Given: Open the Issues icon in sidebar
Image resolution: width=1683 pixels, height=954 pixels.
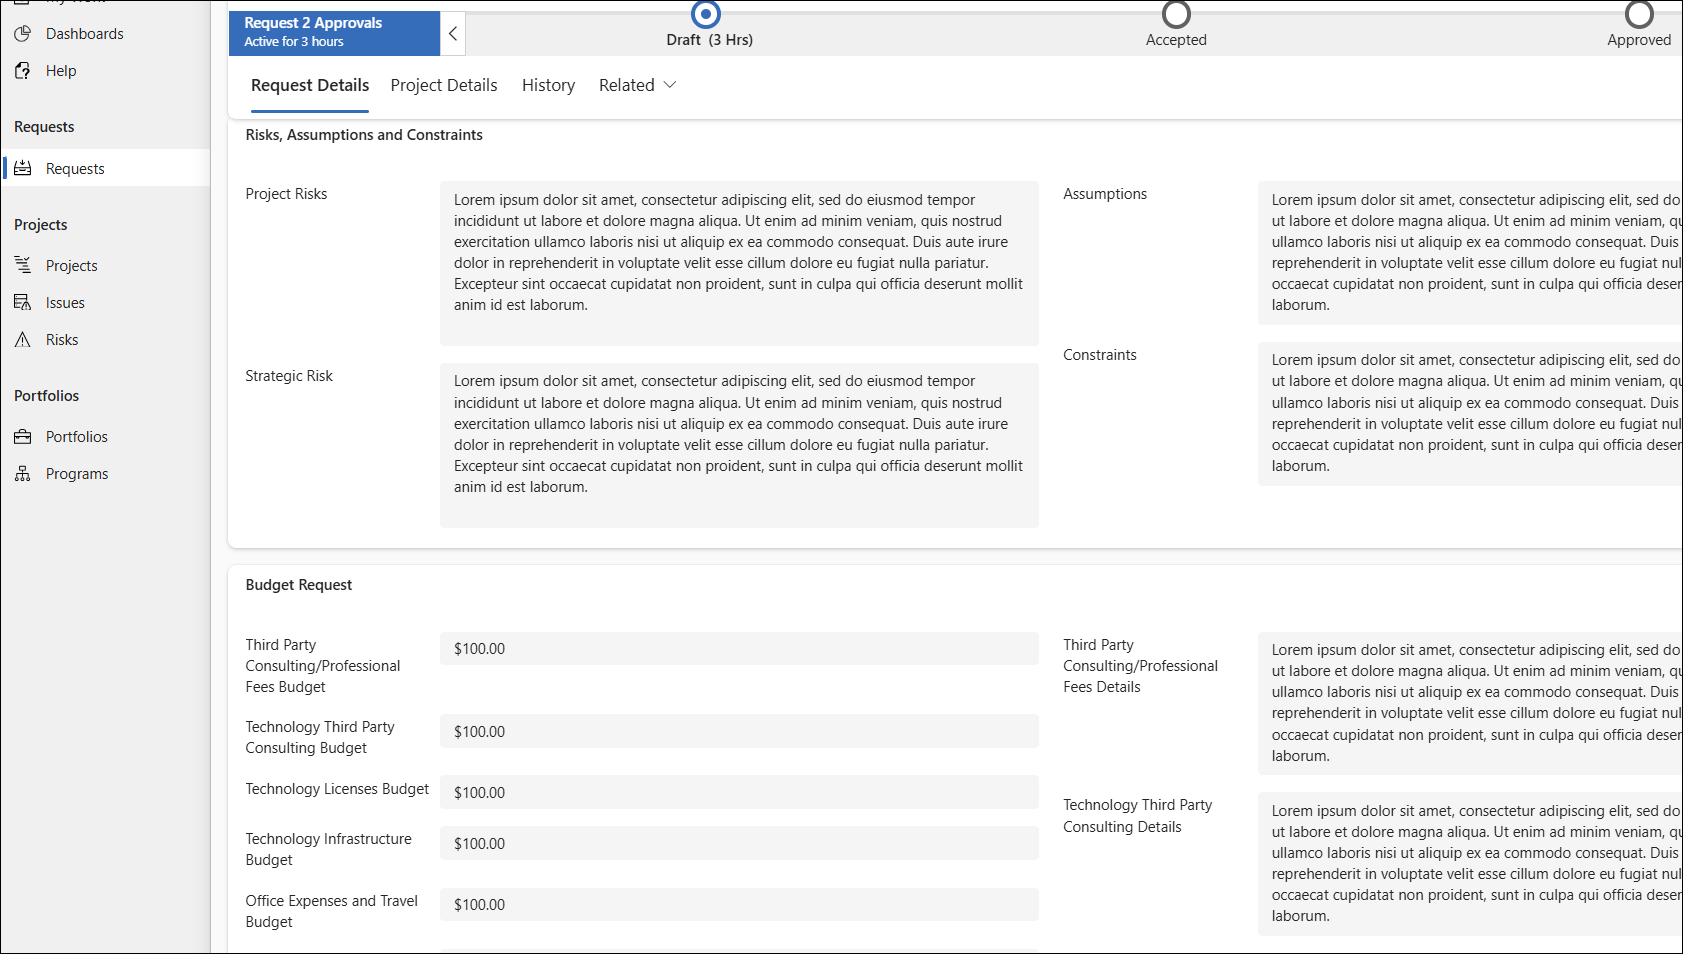Looking at the screenshot, I should click(23, 302).
